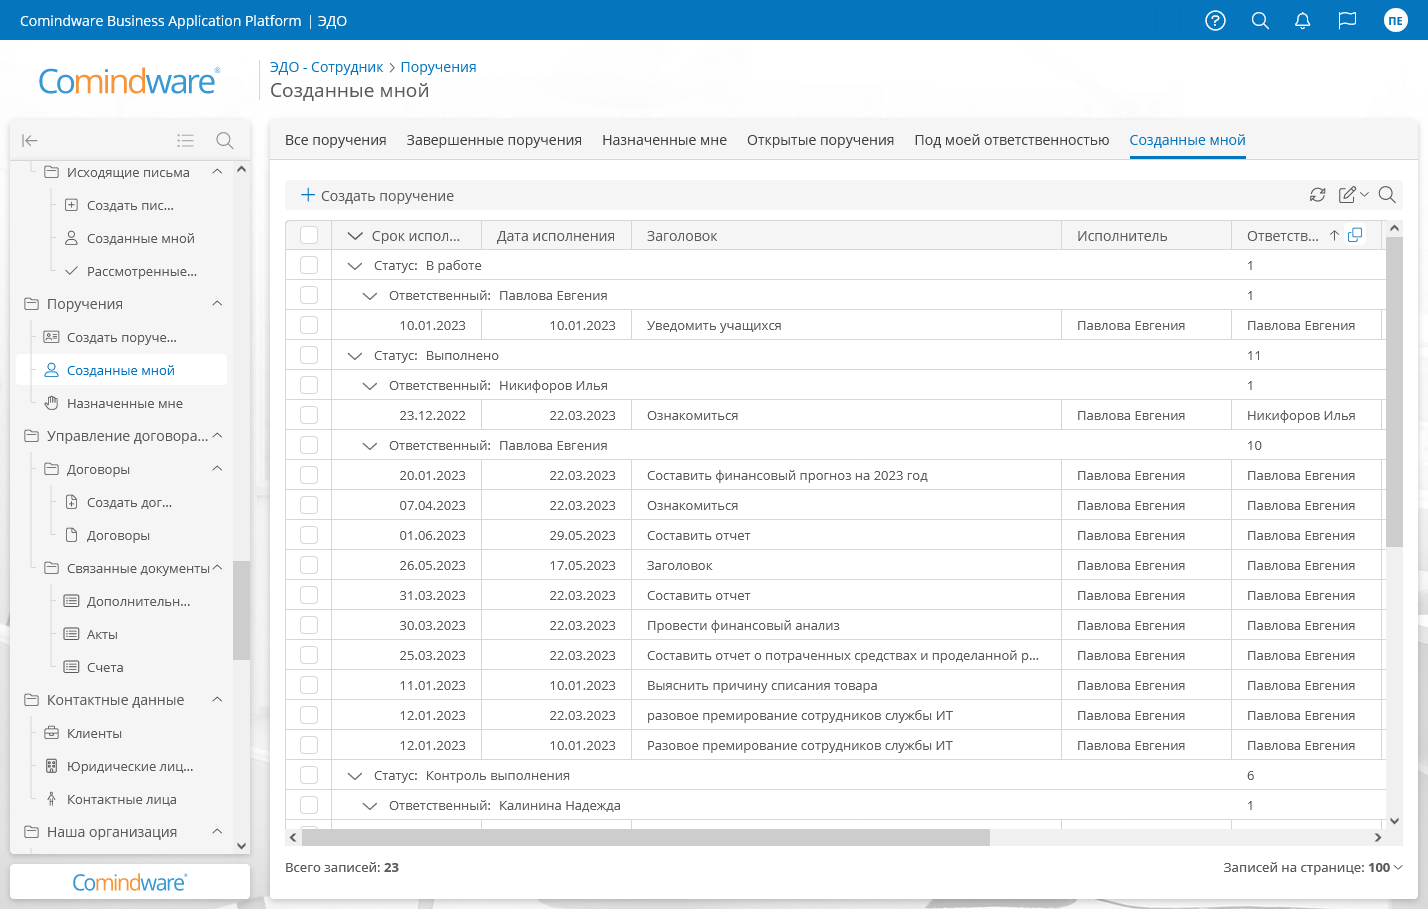The height and width of the screenshot is (909, 1428).
Task: Open Клиенты in the navigation tree
Action: 94,733
